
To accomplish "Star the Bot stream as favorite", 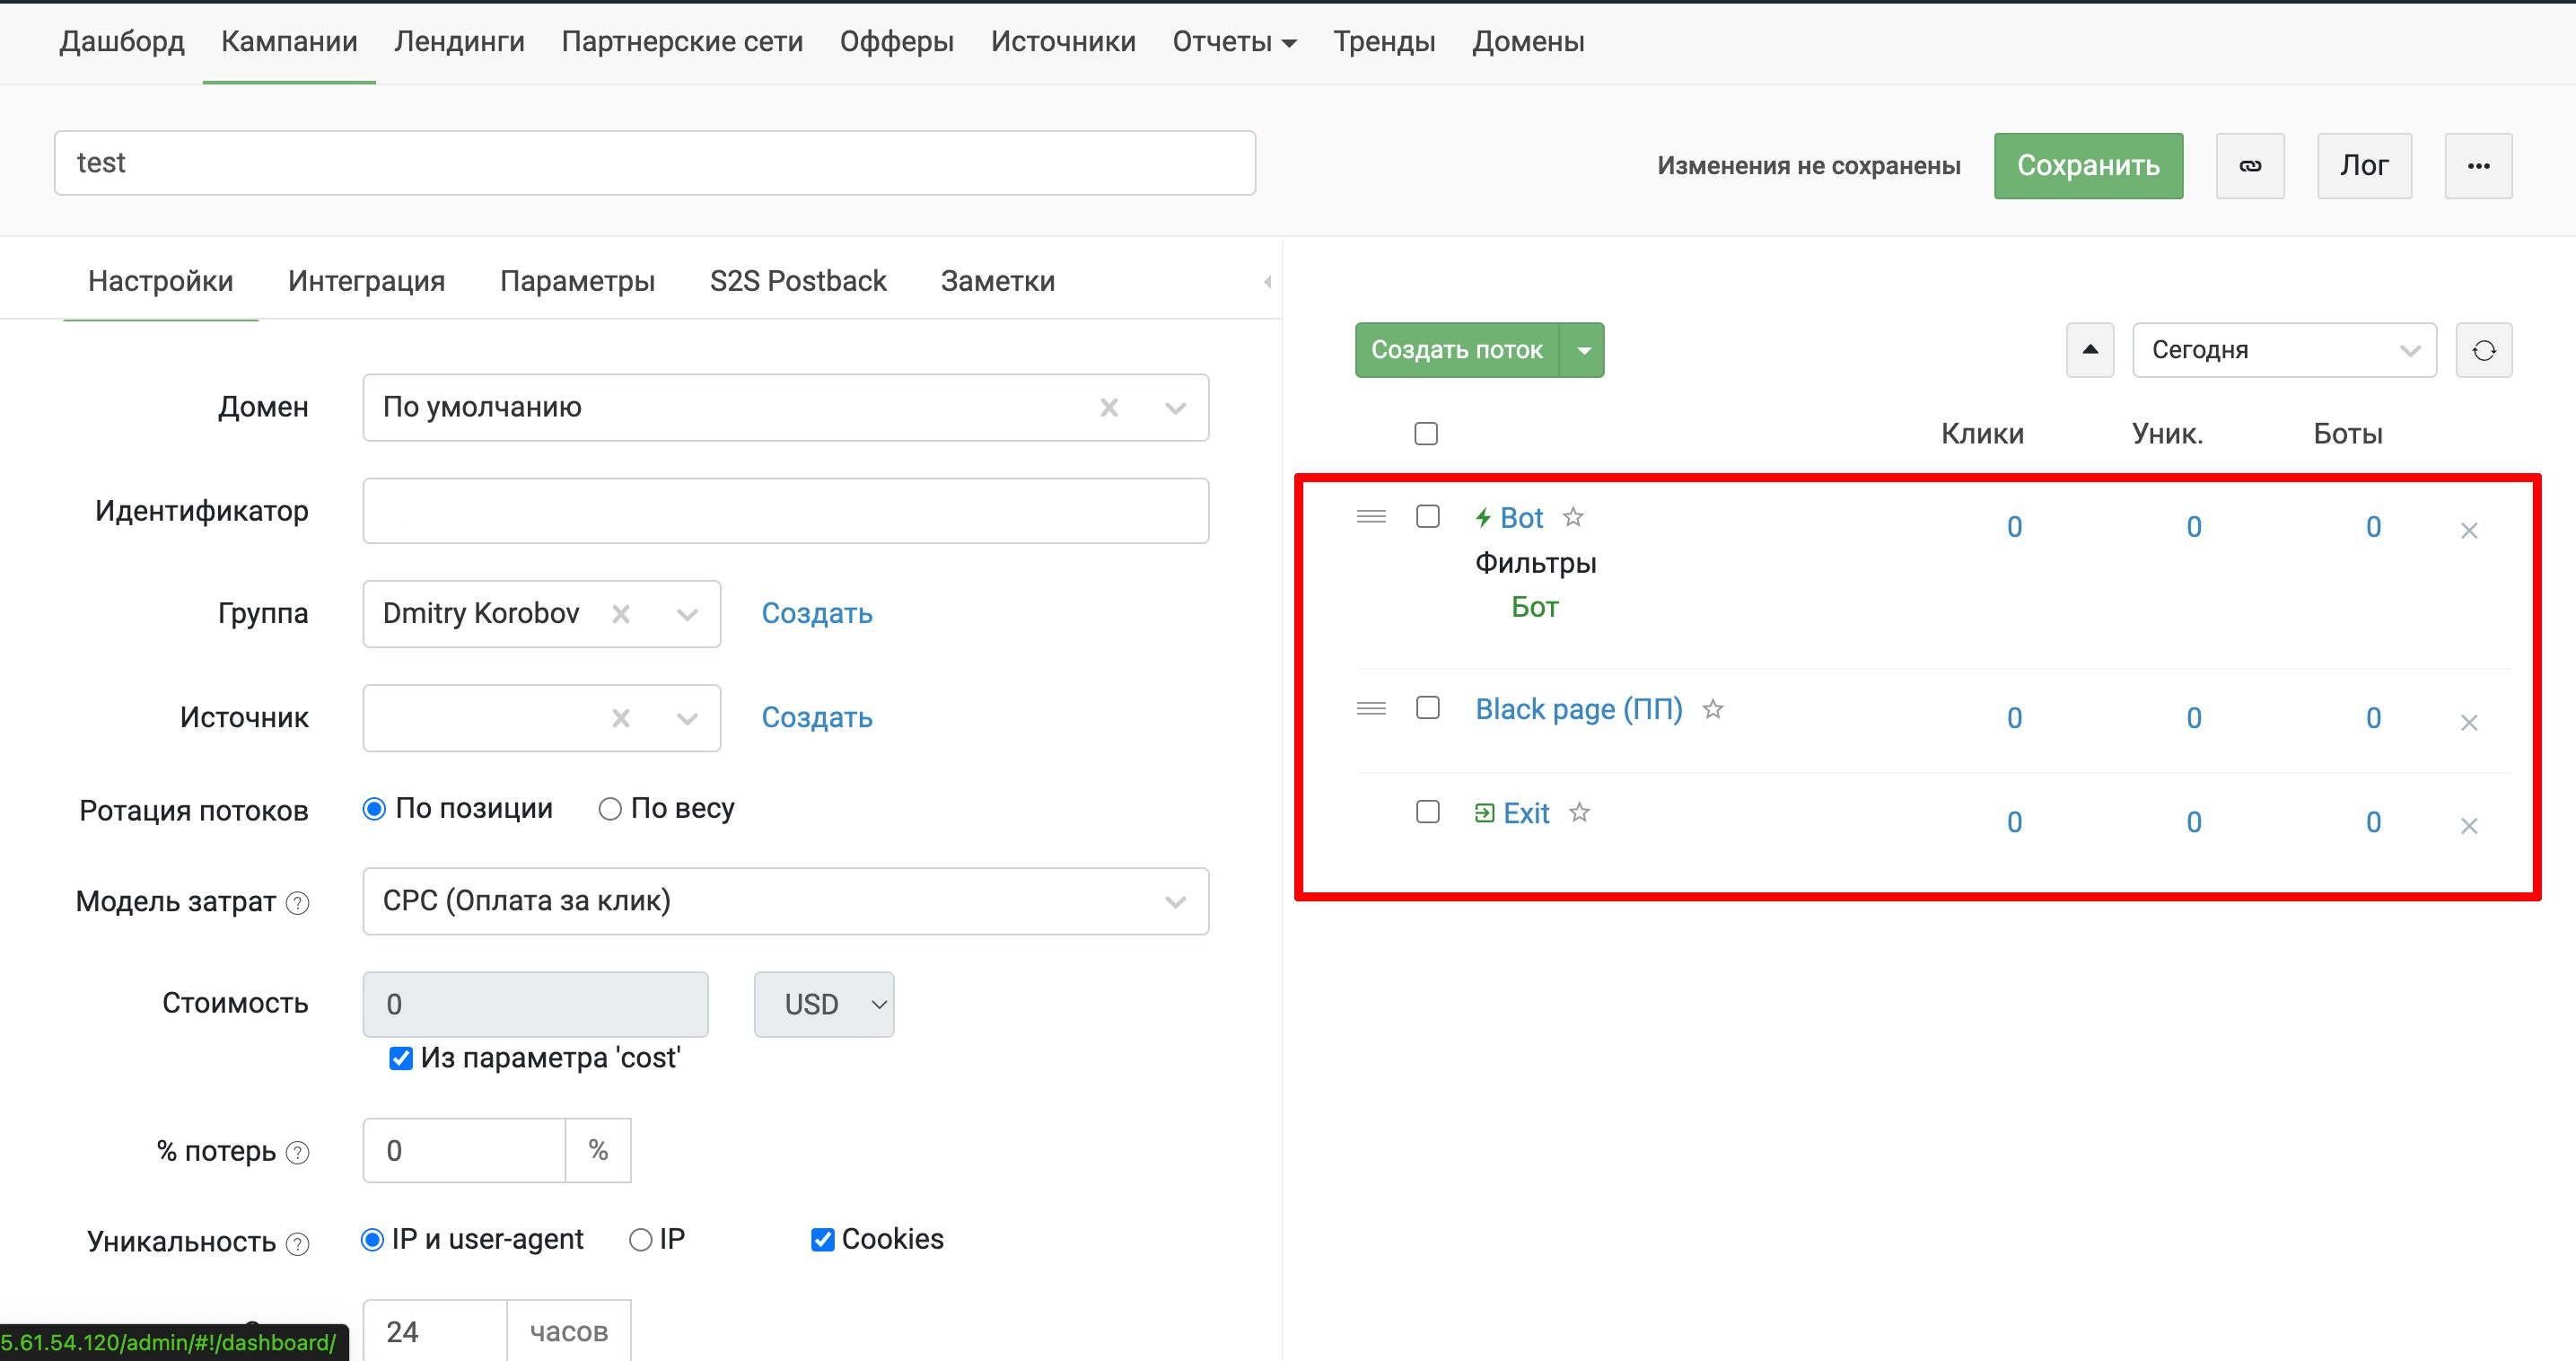I will pos(1573,517).
